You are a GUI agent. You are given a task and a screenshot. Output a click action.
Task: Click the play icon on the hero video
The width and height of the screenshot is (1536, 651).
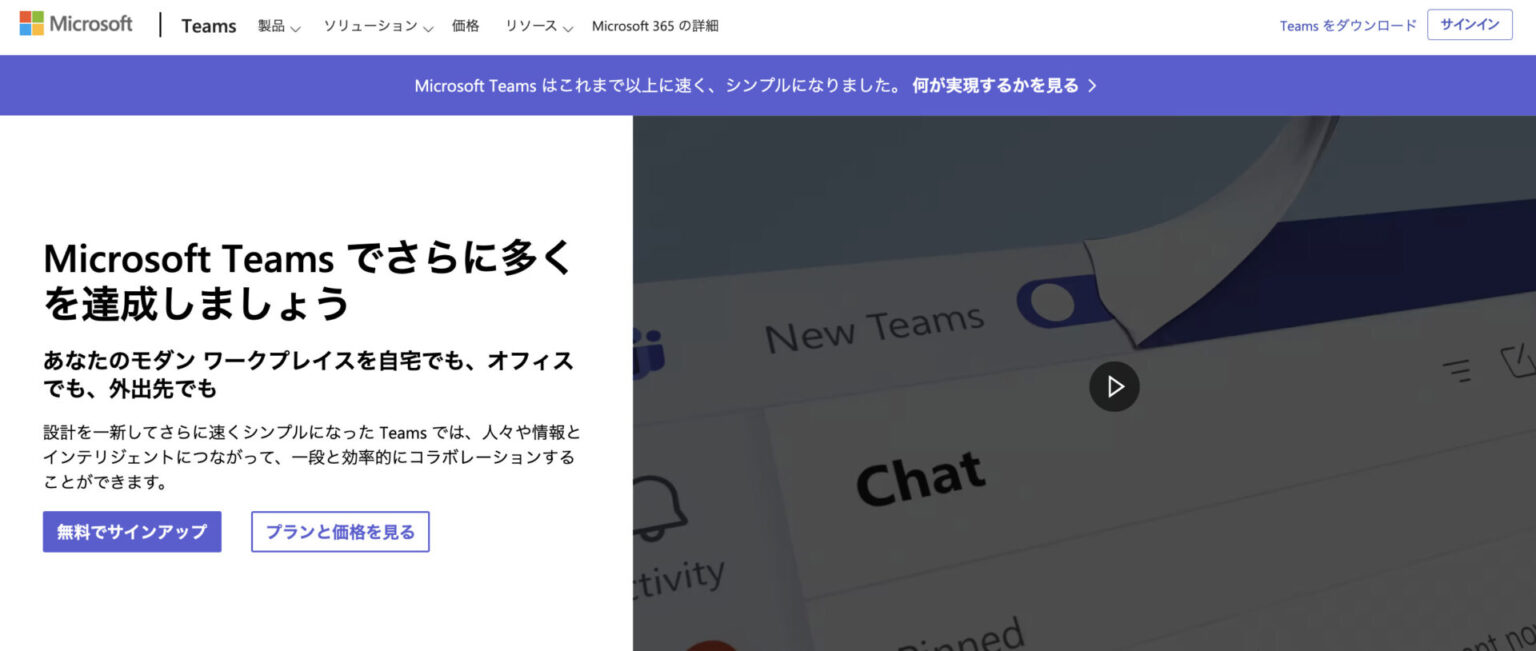[1114, 386]
